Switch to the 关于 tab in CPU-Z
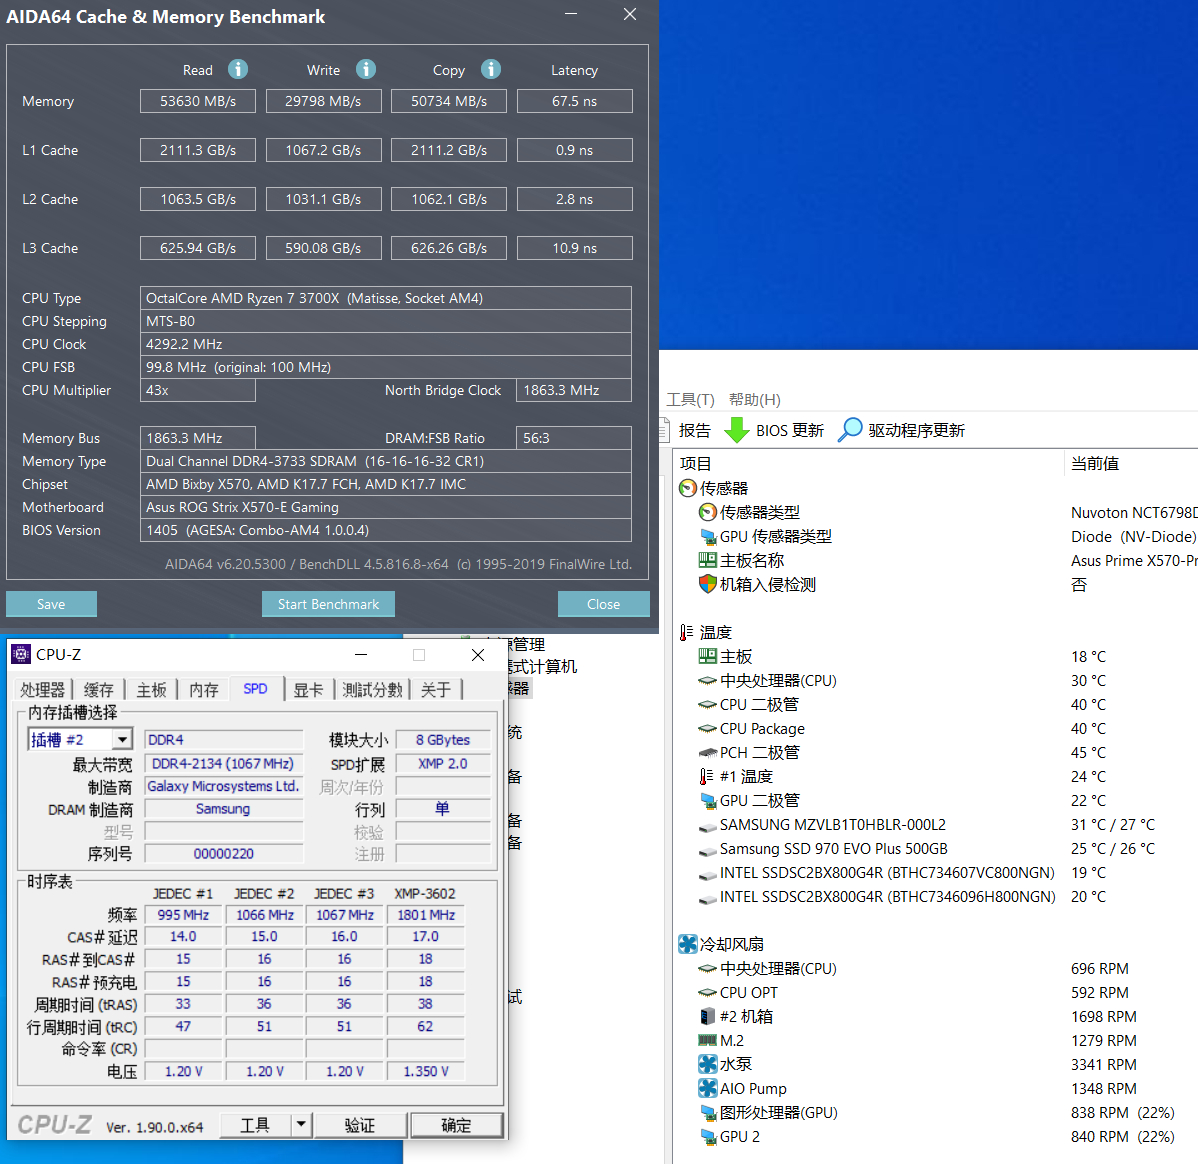 (436, 689)
